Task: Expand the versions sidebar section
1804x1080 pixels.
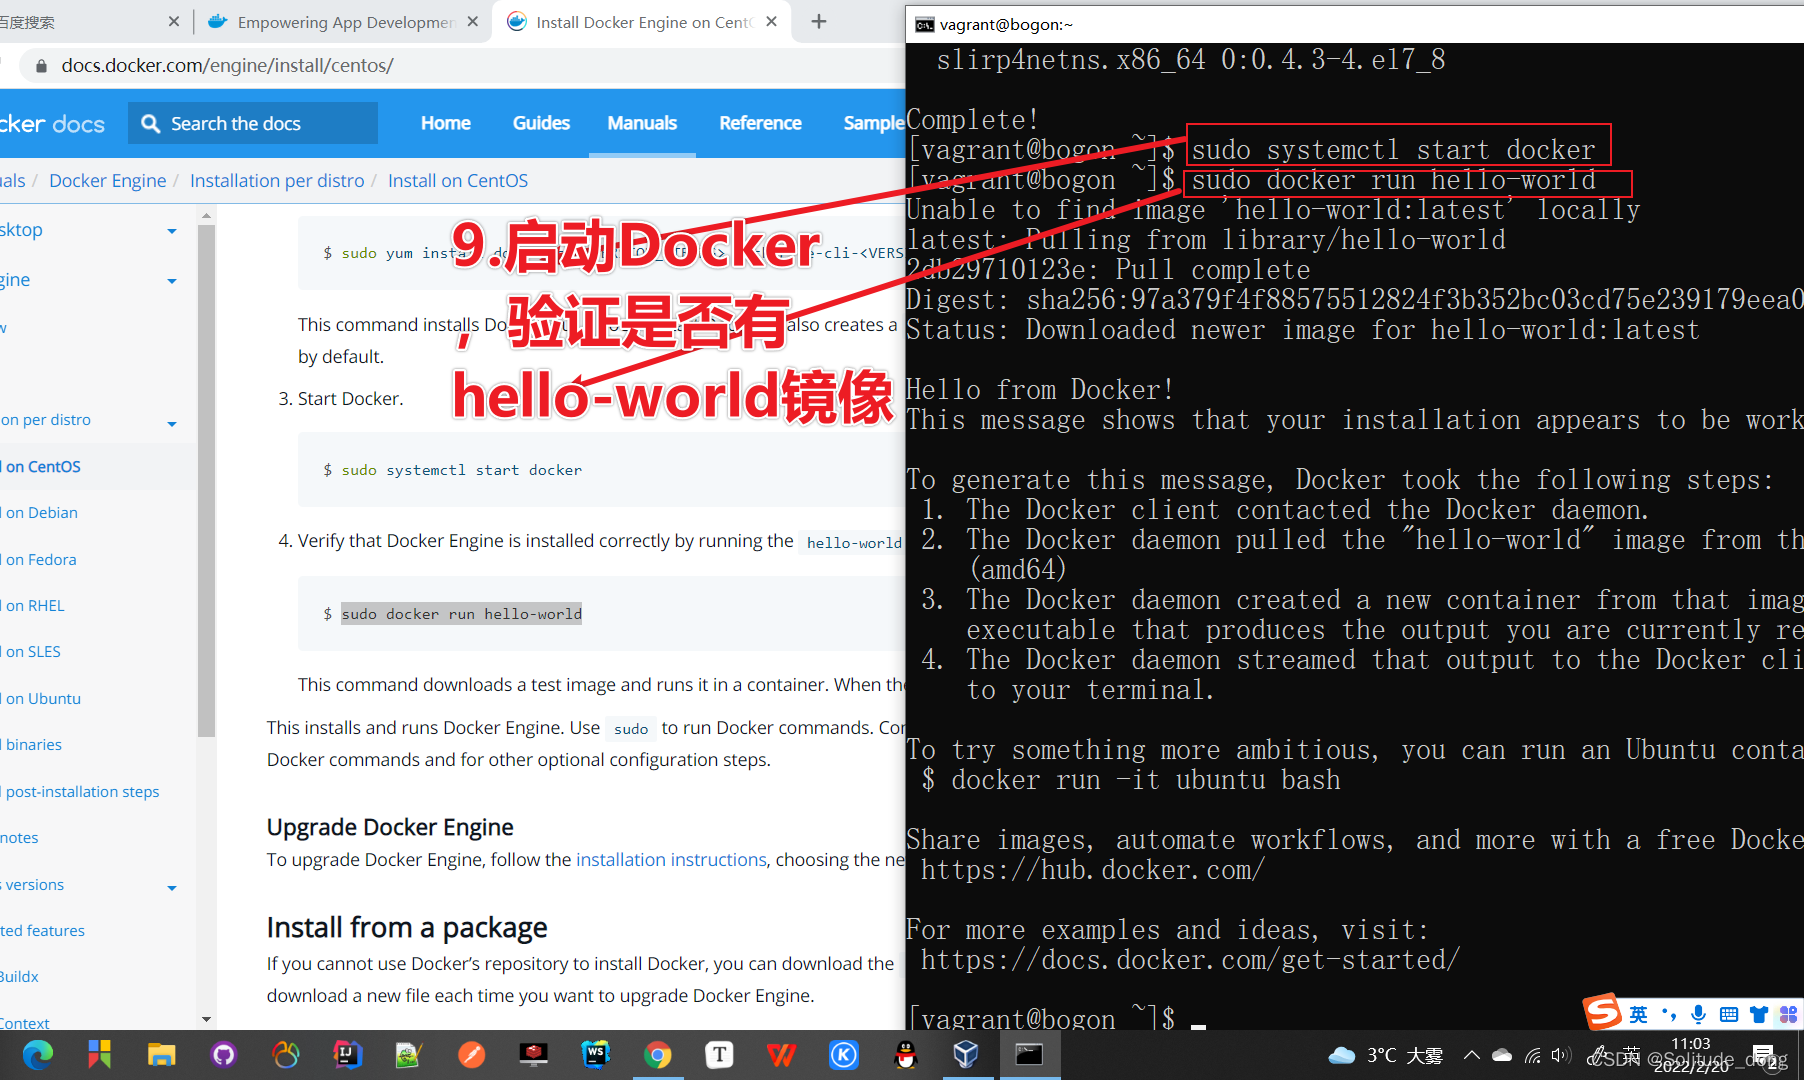Action: click(172, 887)
